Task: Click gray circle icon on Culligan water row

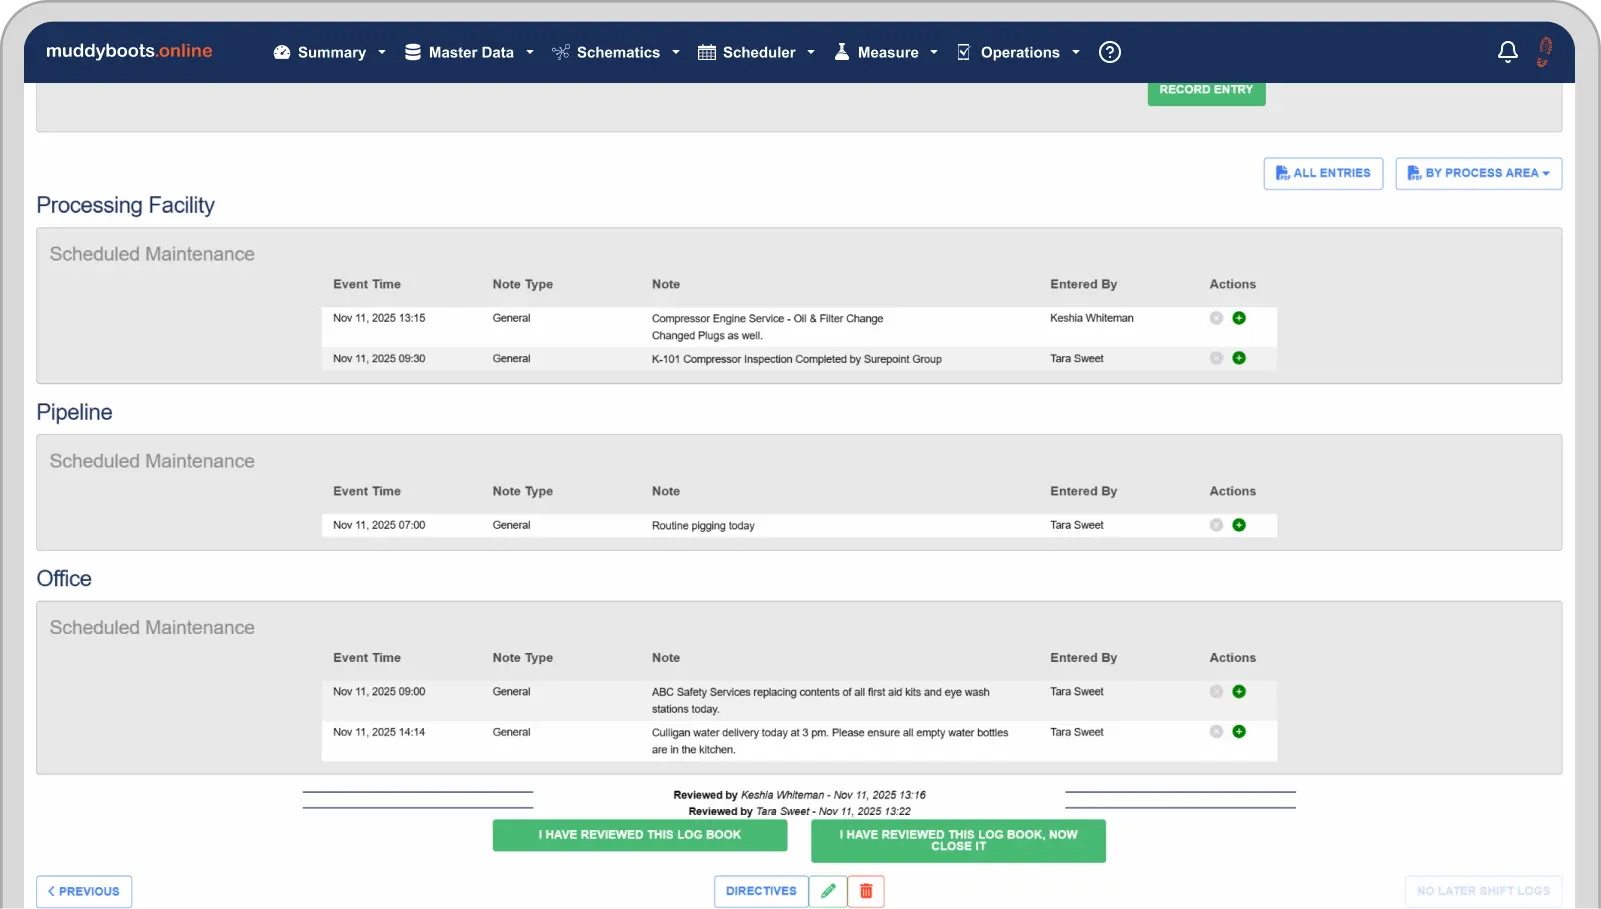Action: (1216, 732)
